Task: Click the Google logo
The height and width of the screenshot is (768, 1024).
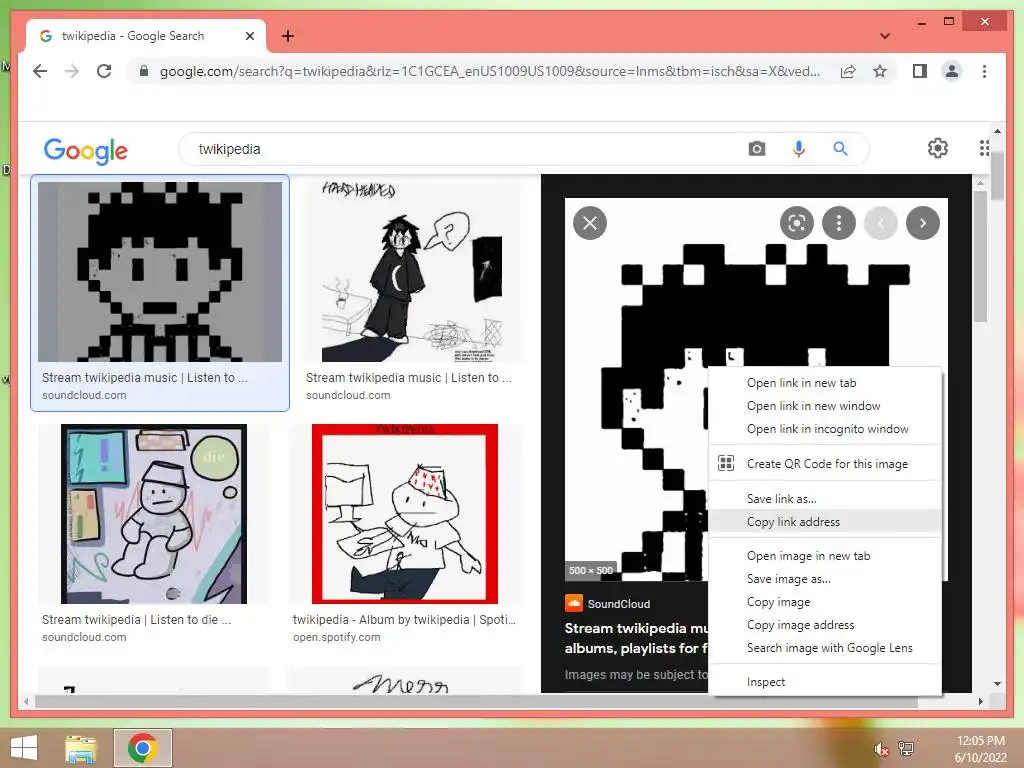Action: [x=86, y=151]
